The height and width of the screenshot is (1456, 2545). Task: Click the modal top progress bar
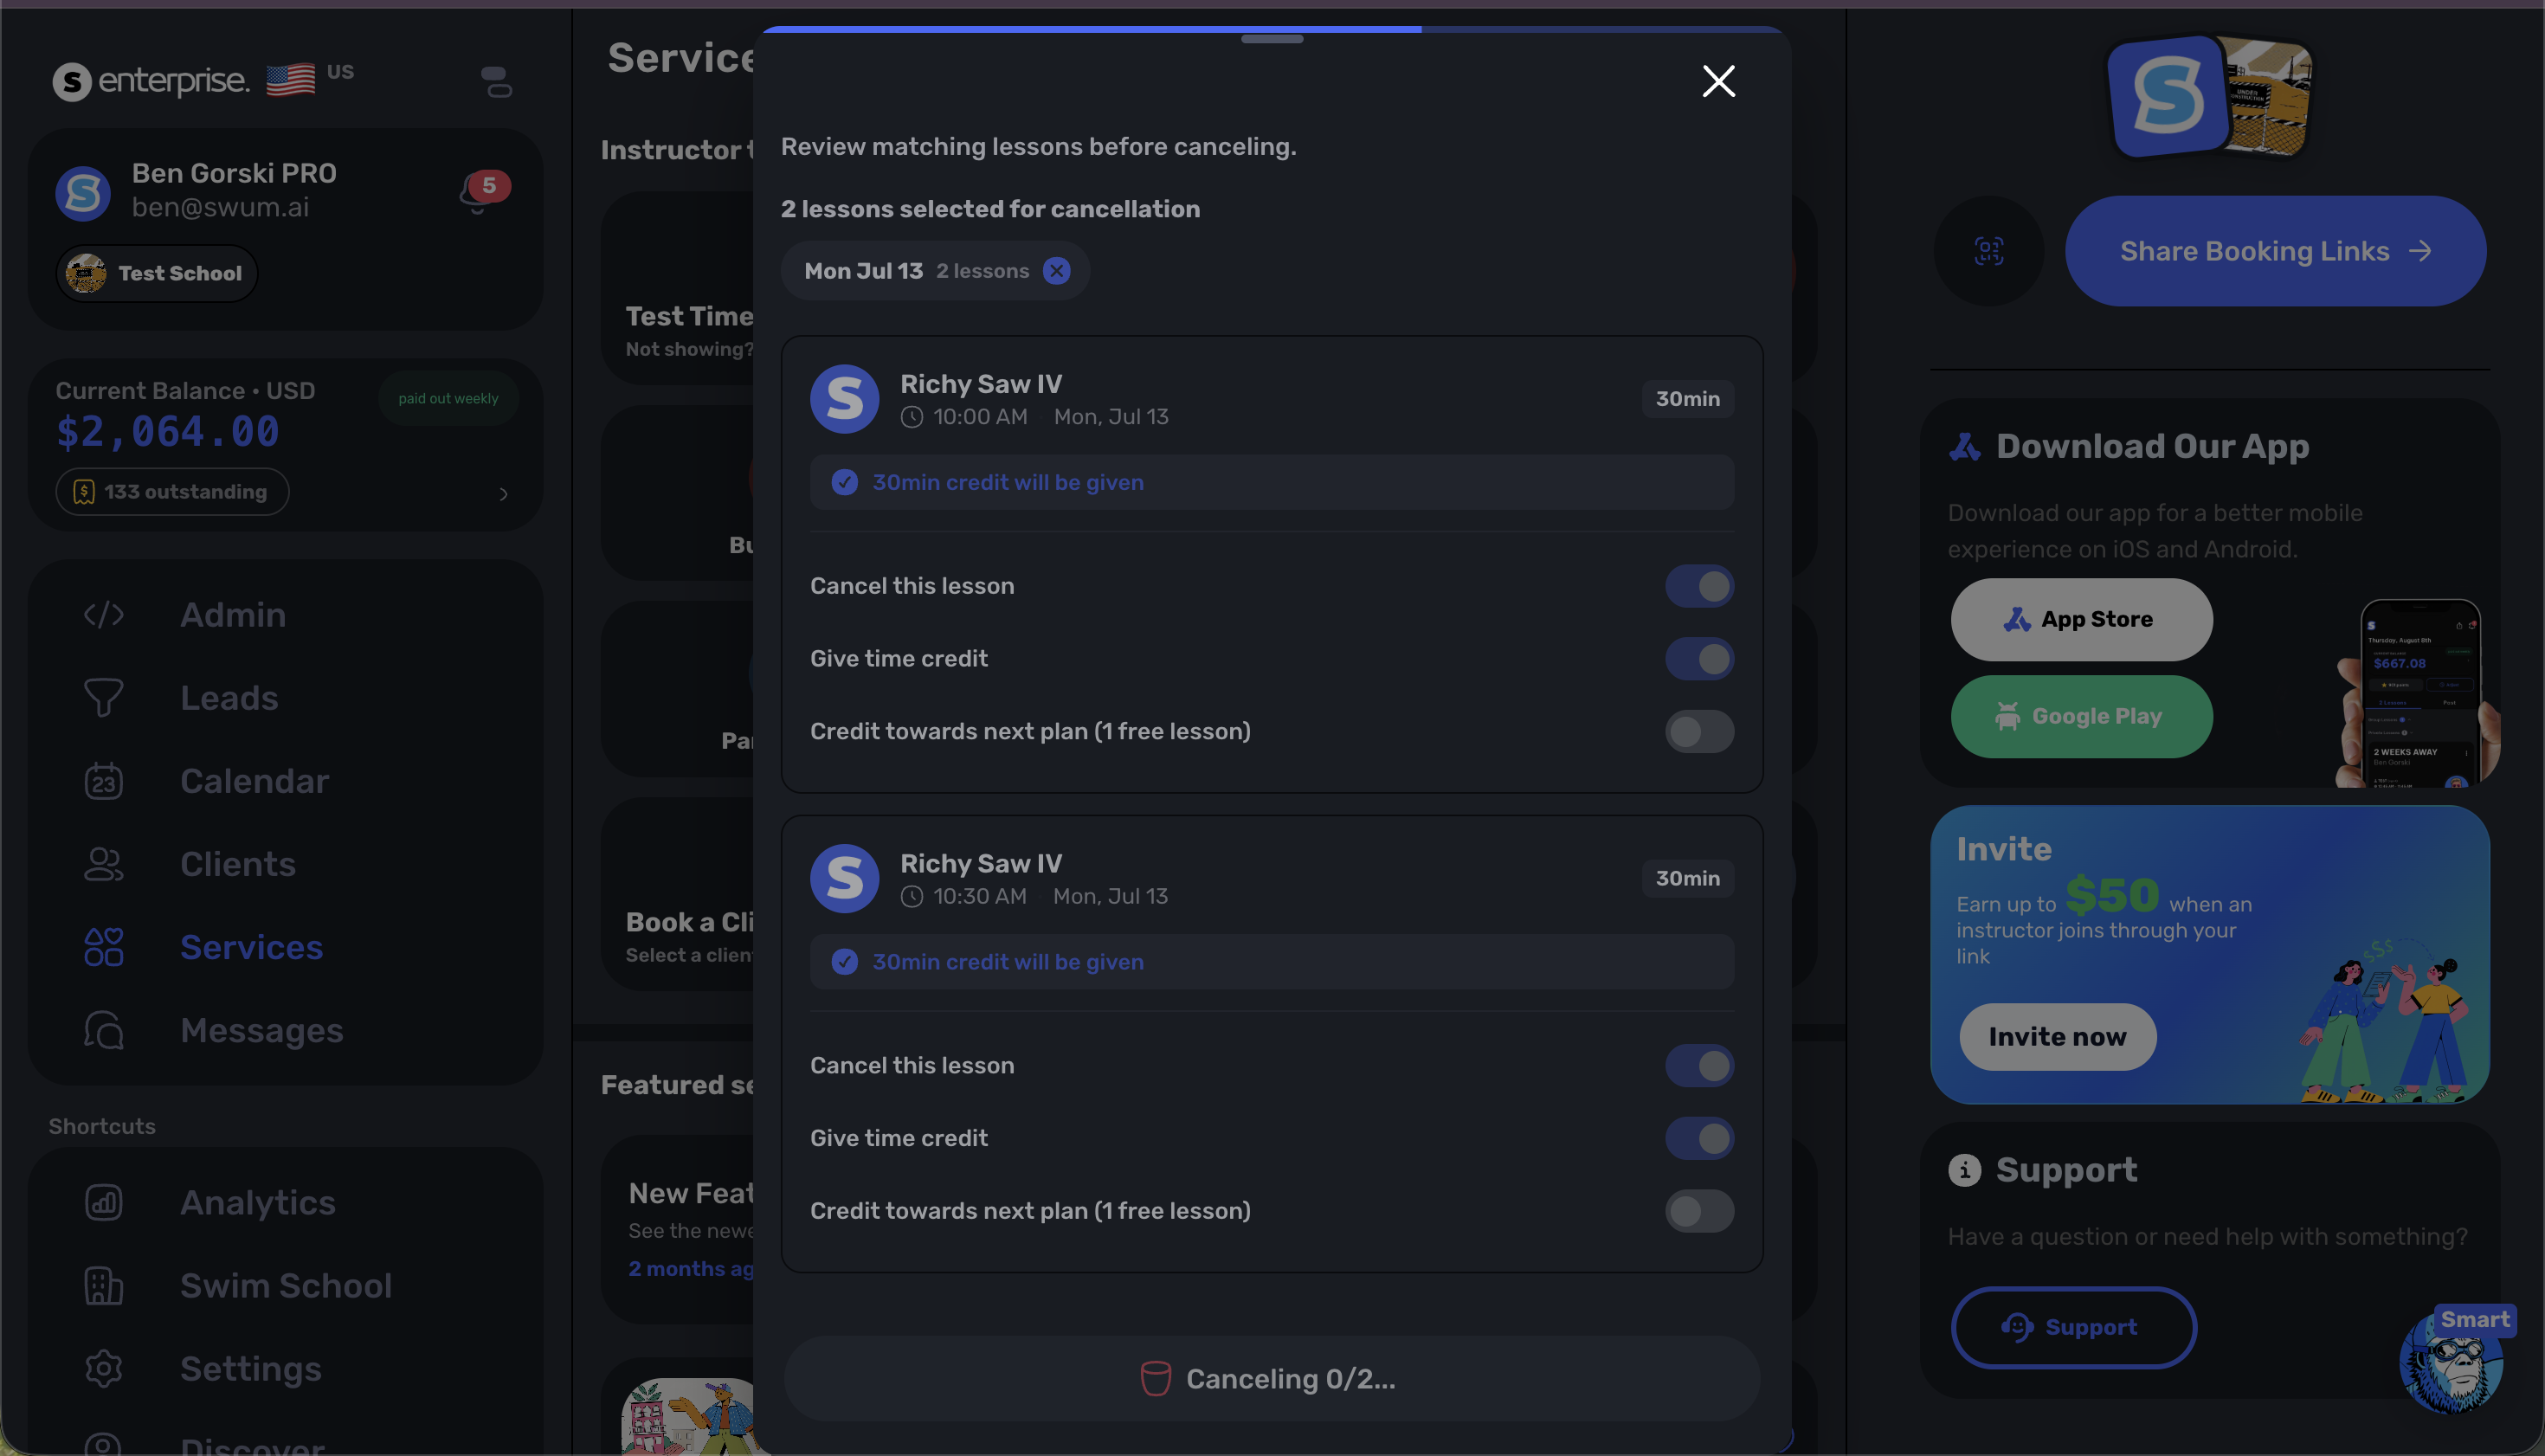pos(1272,29)
